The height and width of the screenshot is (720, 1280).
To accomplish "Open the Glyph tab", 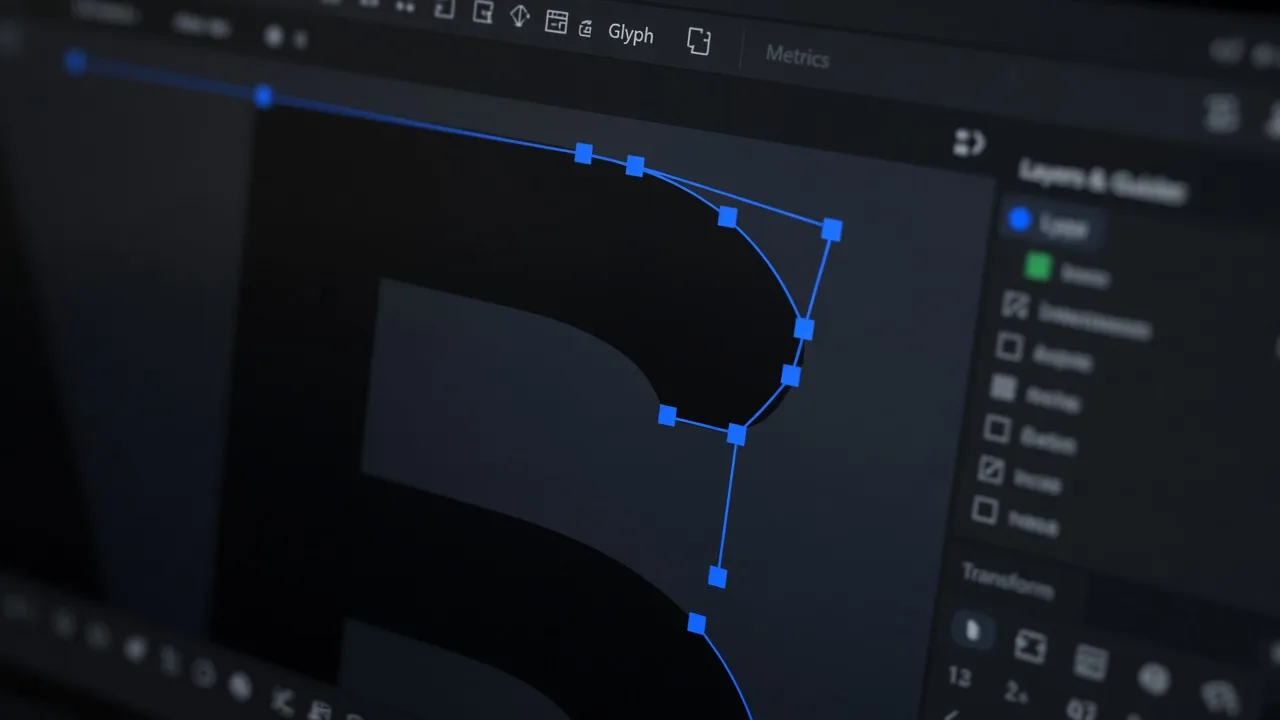I will (630, 33).
